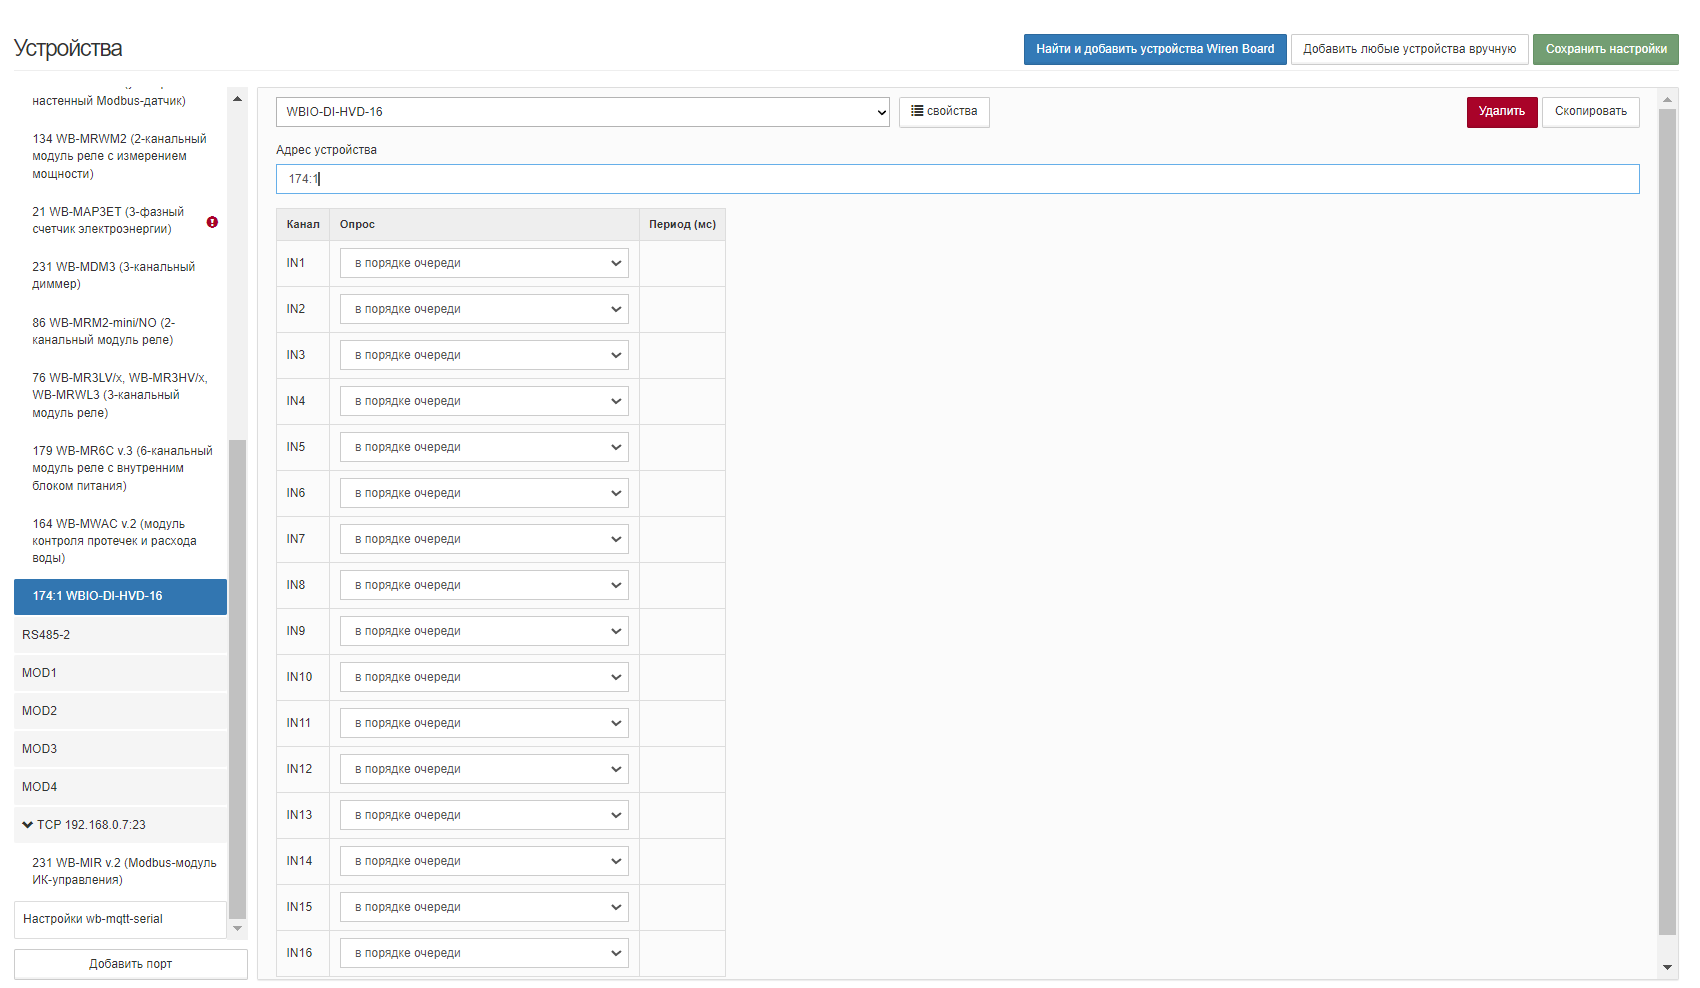Click the device list scrollbar thumb
Image resolution: width=1700 pixels, height=988 pixels.
coord(237,678)
